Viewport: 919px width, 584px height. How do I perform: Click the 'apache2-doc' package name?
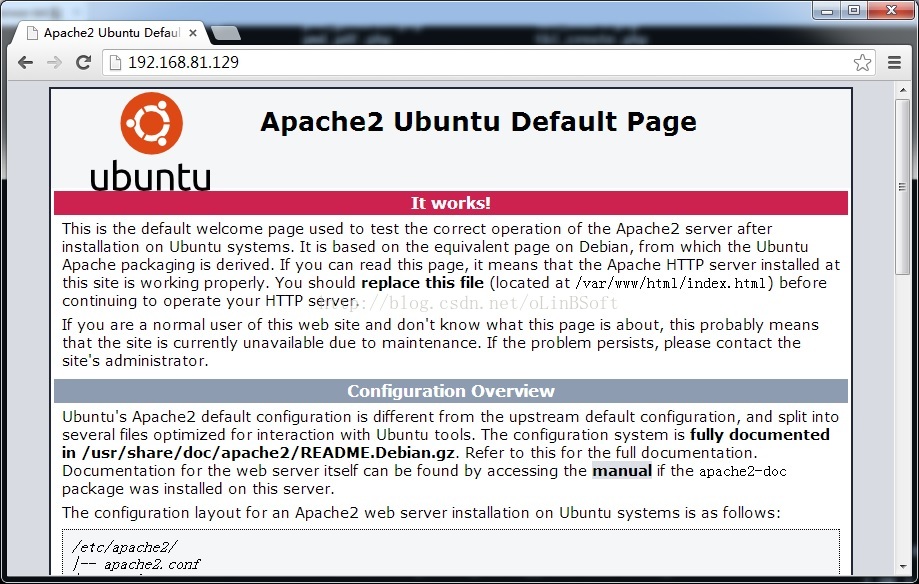click(743, 471)
